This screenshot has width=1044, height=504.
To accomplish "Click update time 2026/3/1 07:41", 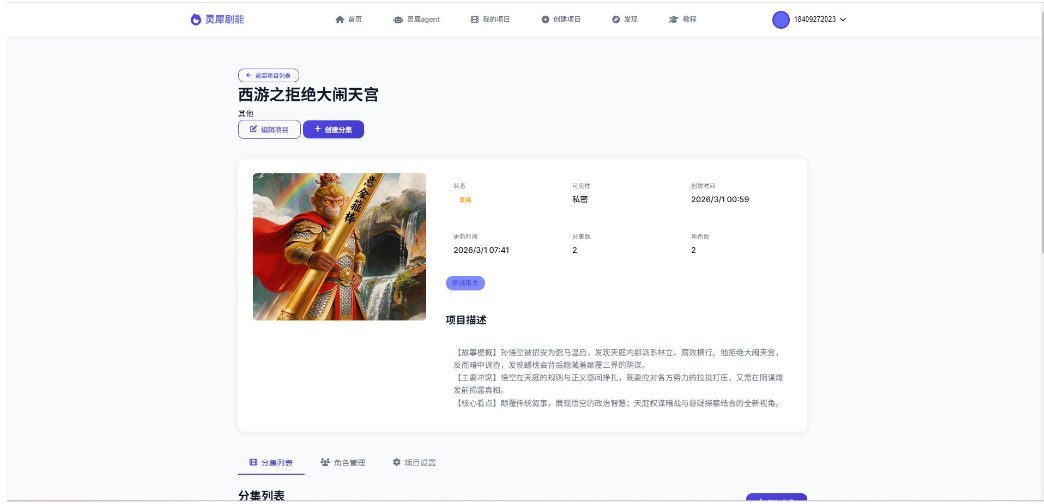I will pyautogui.click(x=481, y=250).
